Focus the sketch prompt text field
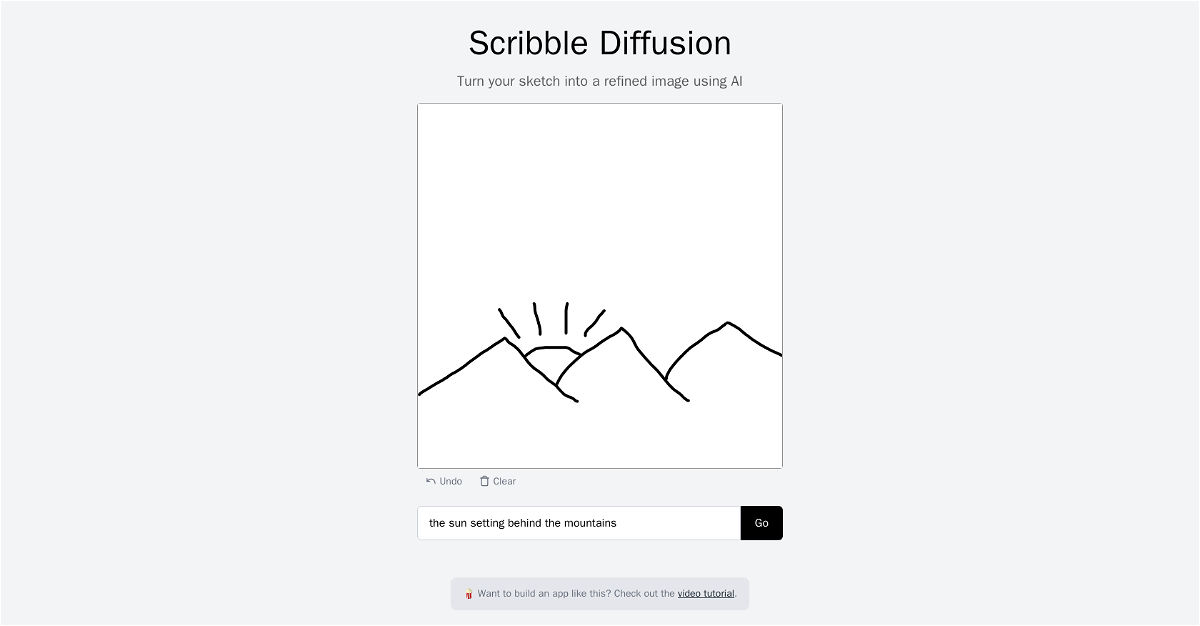 [x=579, y=523]
